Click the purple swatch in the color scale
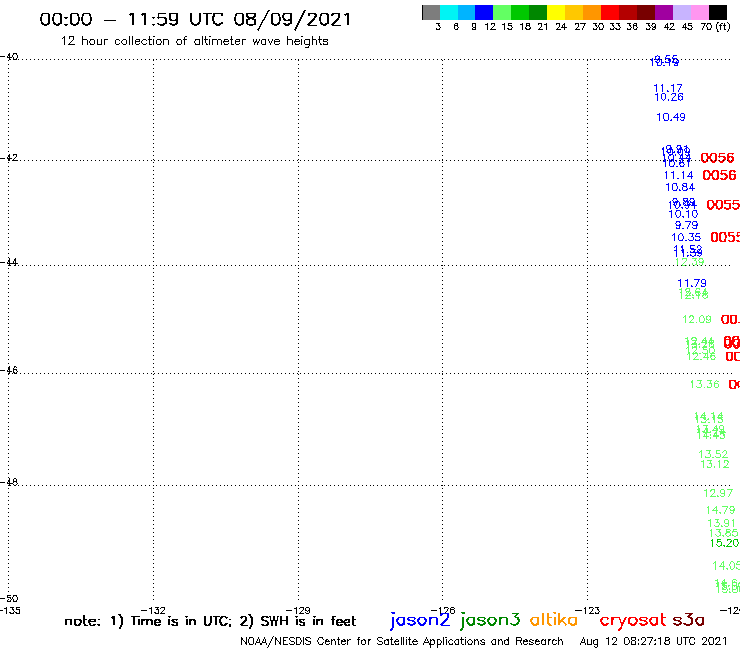 (x=664, y=12)
